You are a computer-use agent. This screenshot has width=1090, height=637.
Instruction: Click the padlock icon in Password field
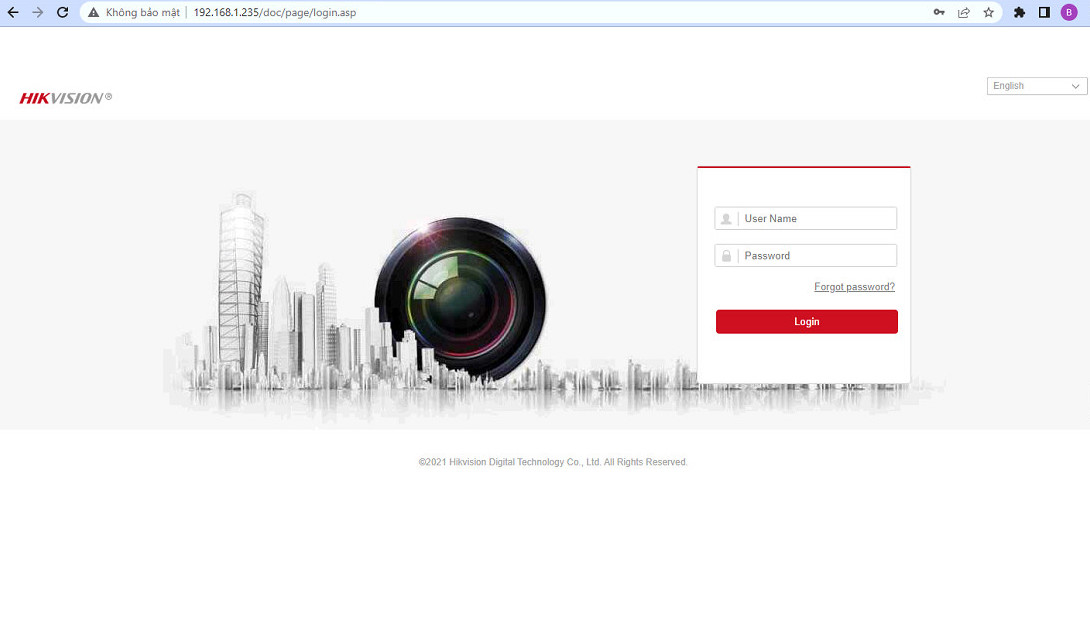tap(726, 256)
